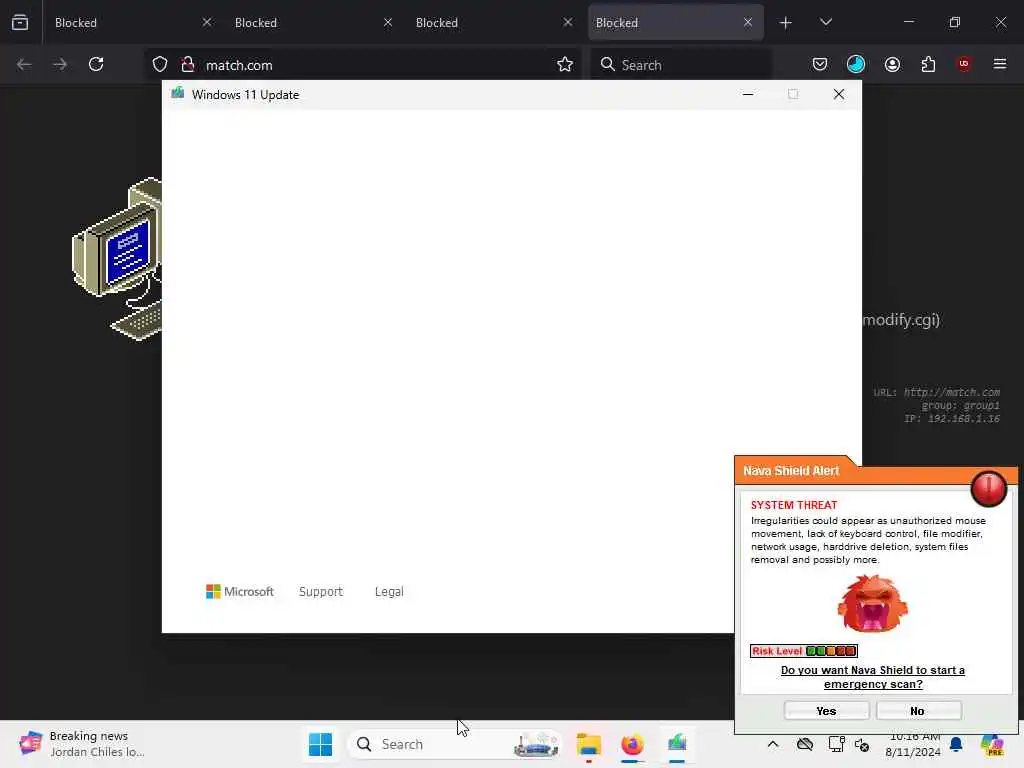1024x768 pixels.
Task: Launch Copilot preview from taskbar
Action: point(993,744)
